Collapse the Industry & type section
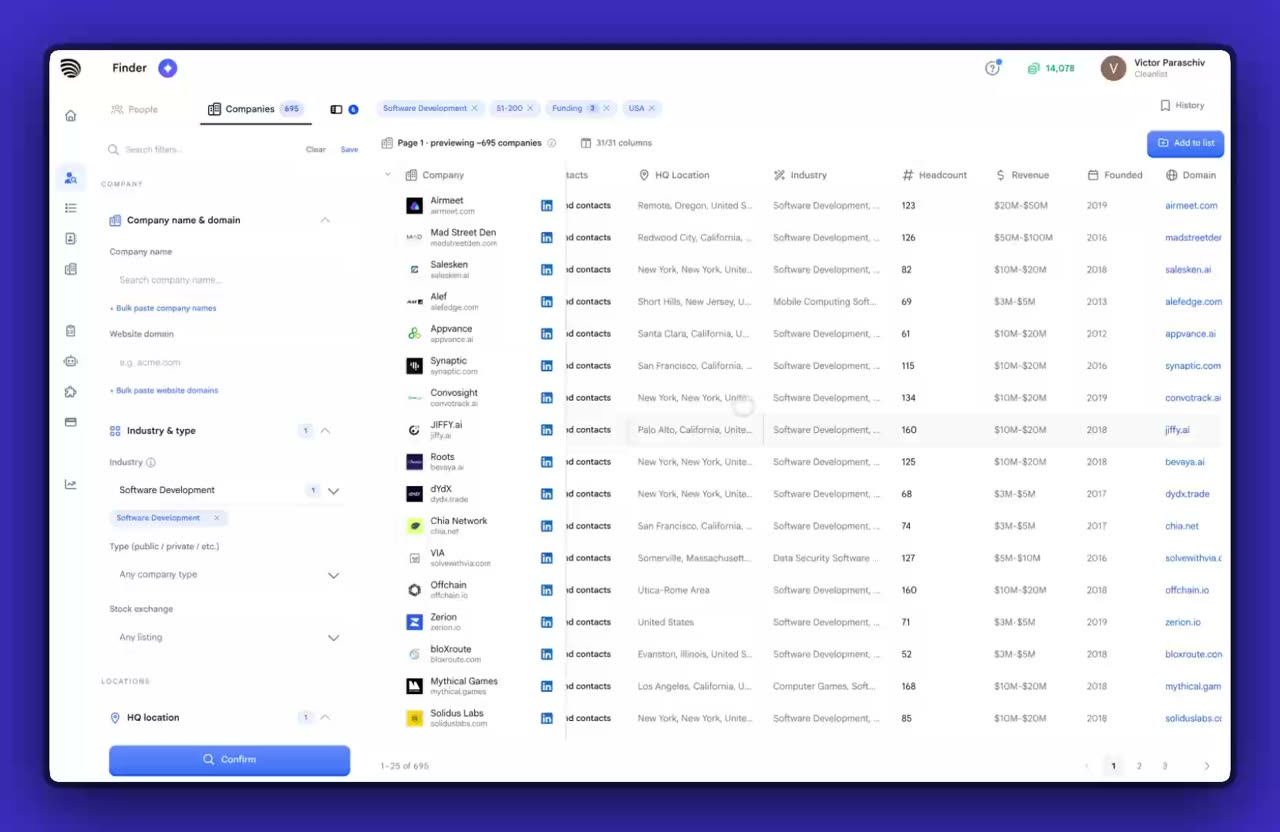1280x832 pixels. pos(324,431)
